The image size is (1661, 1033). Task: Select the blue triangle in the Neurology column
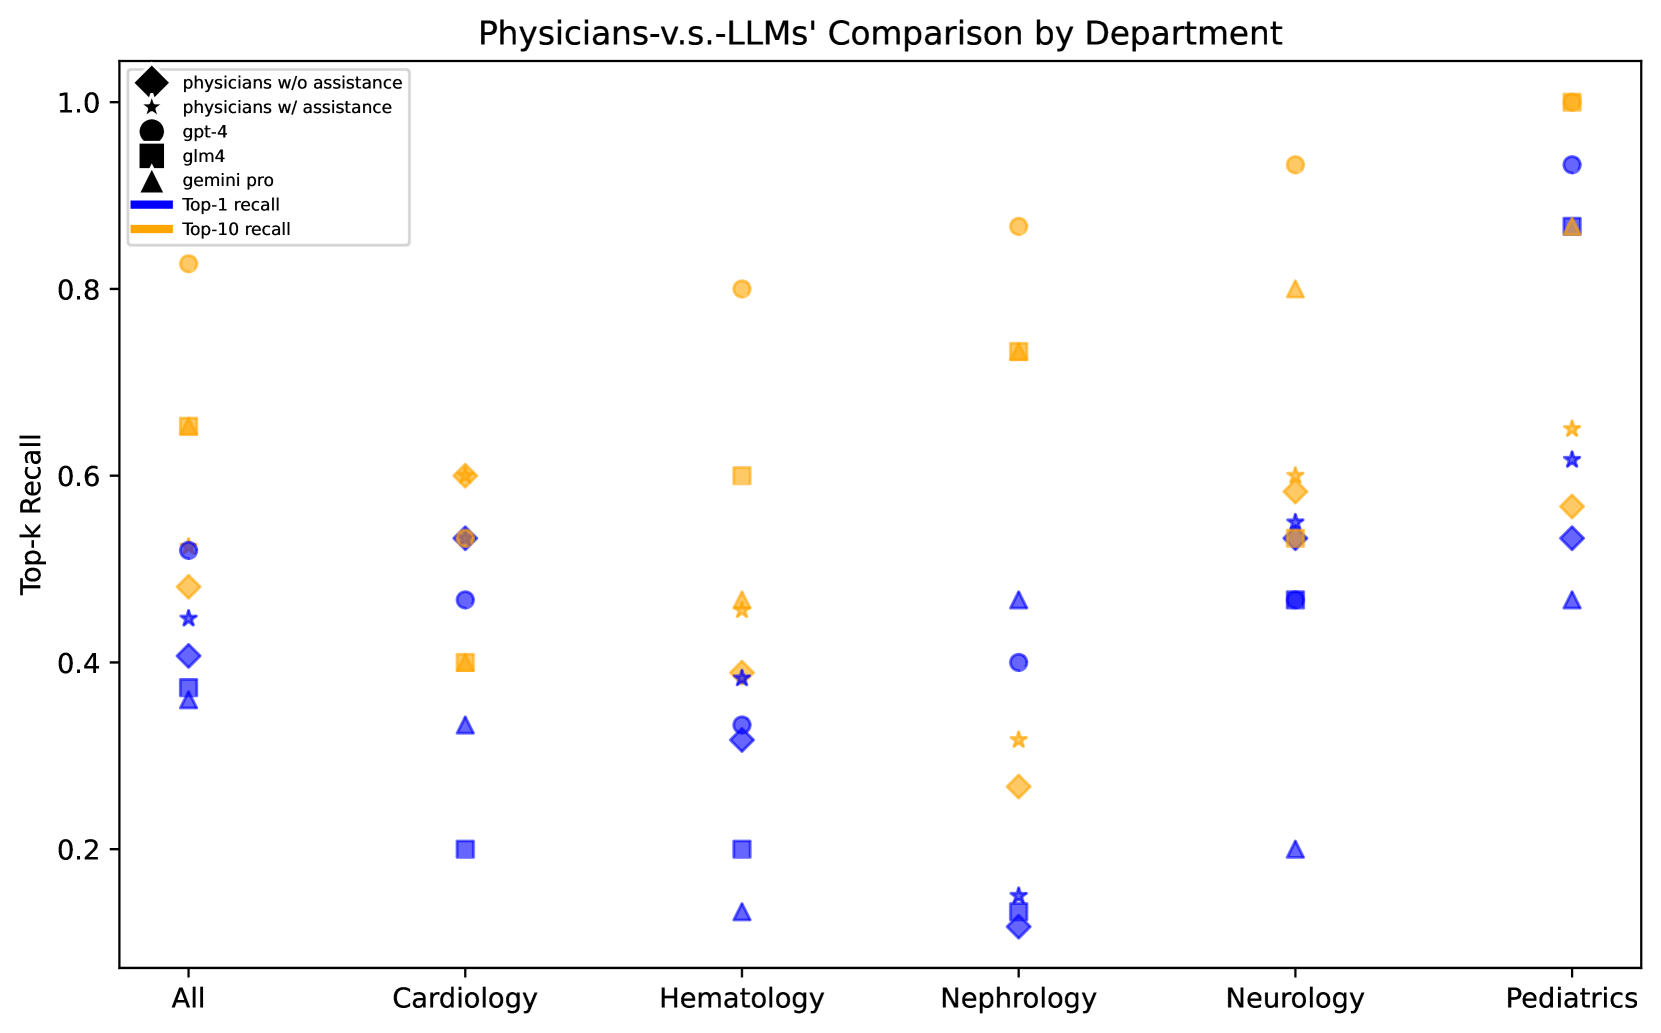[1295, 849]
